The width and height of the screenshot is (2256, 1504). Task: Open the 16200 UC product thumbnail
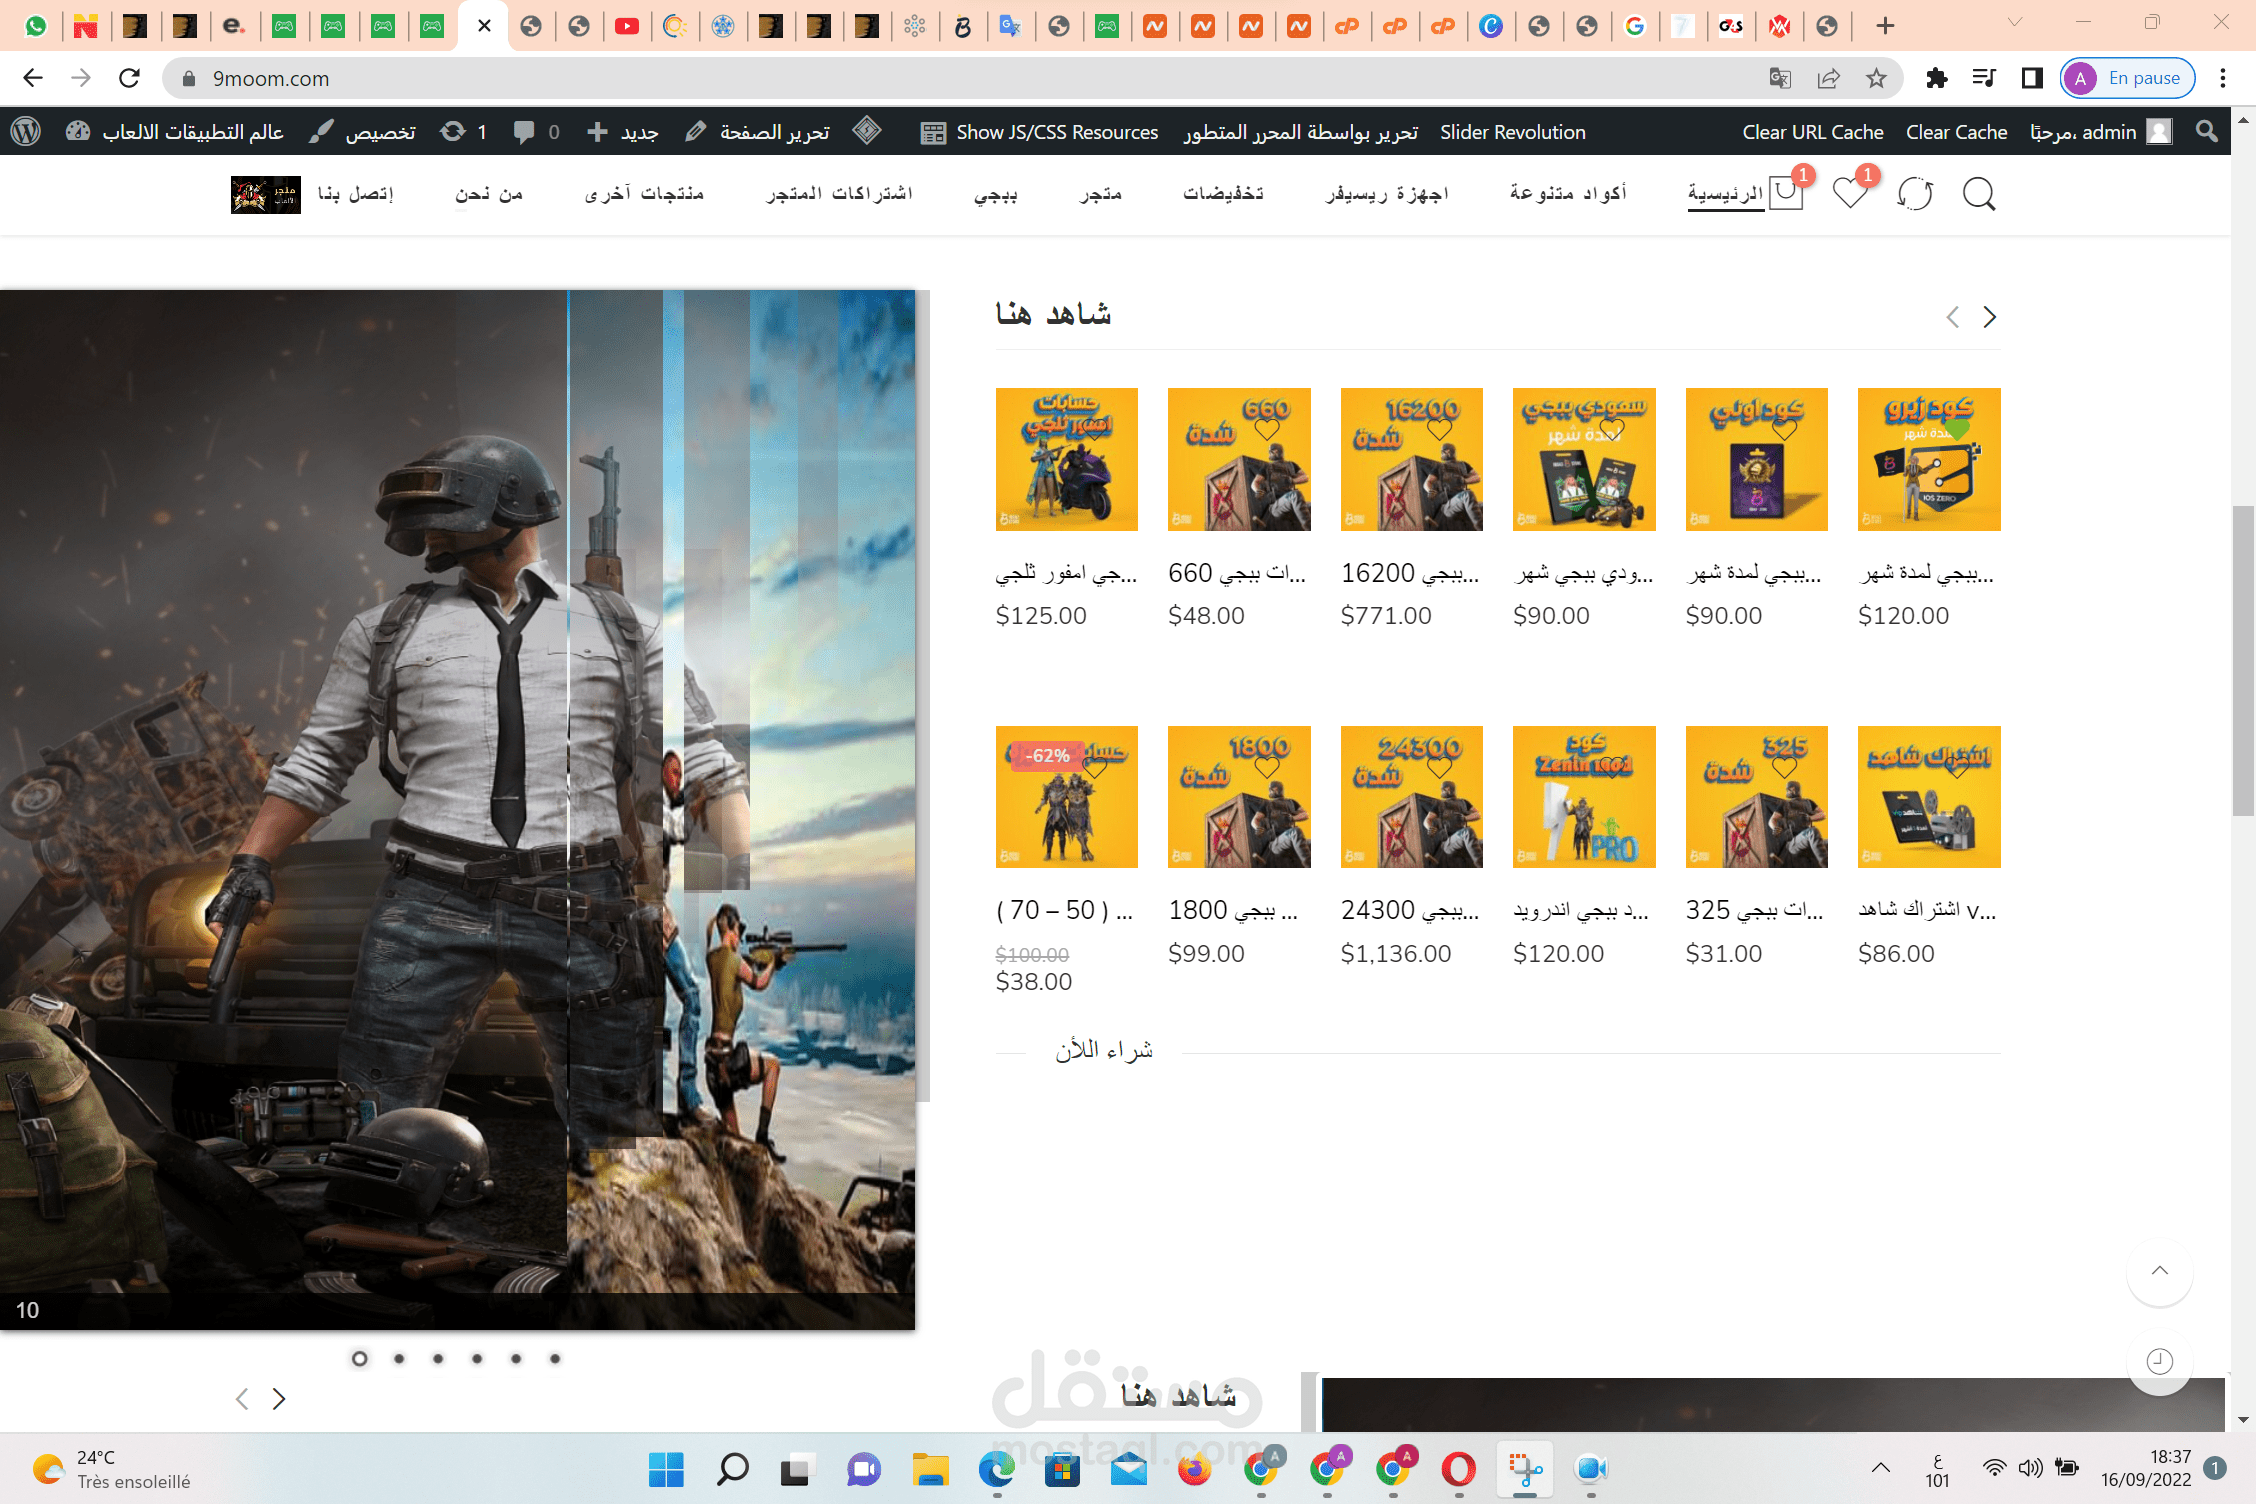click(1412, 459)
